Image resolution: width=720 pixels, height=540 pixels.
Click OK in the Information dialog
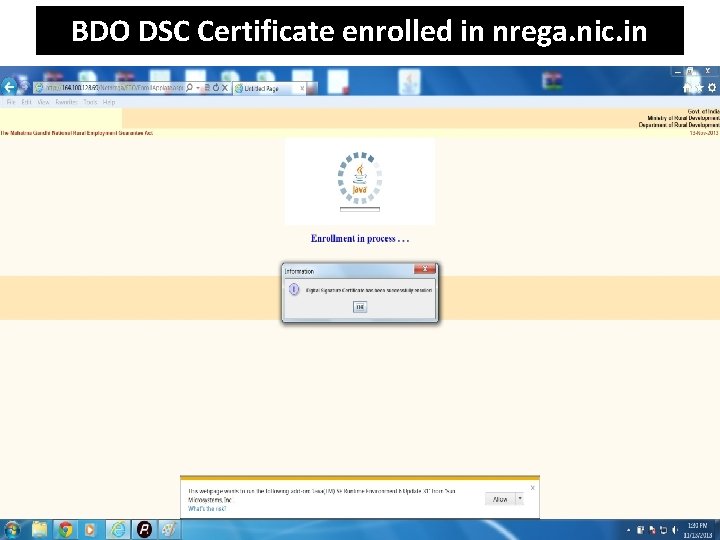pyautogui.click(x=360, y=307)
